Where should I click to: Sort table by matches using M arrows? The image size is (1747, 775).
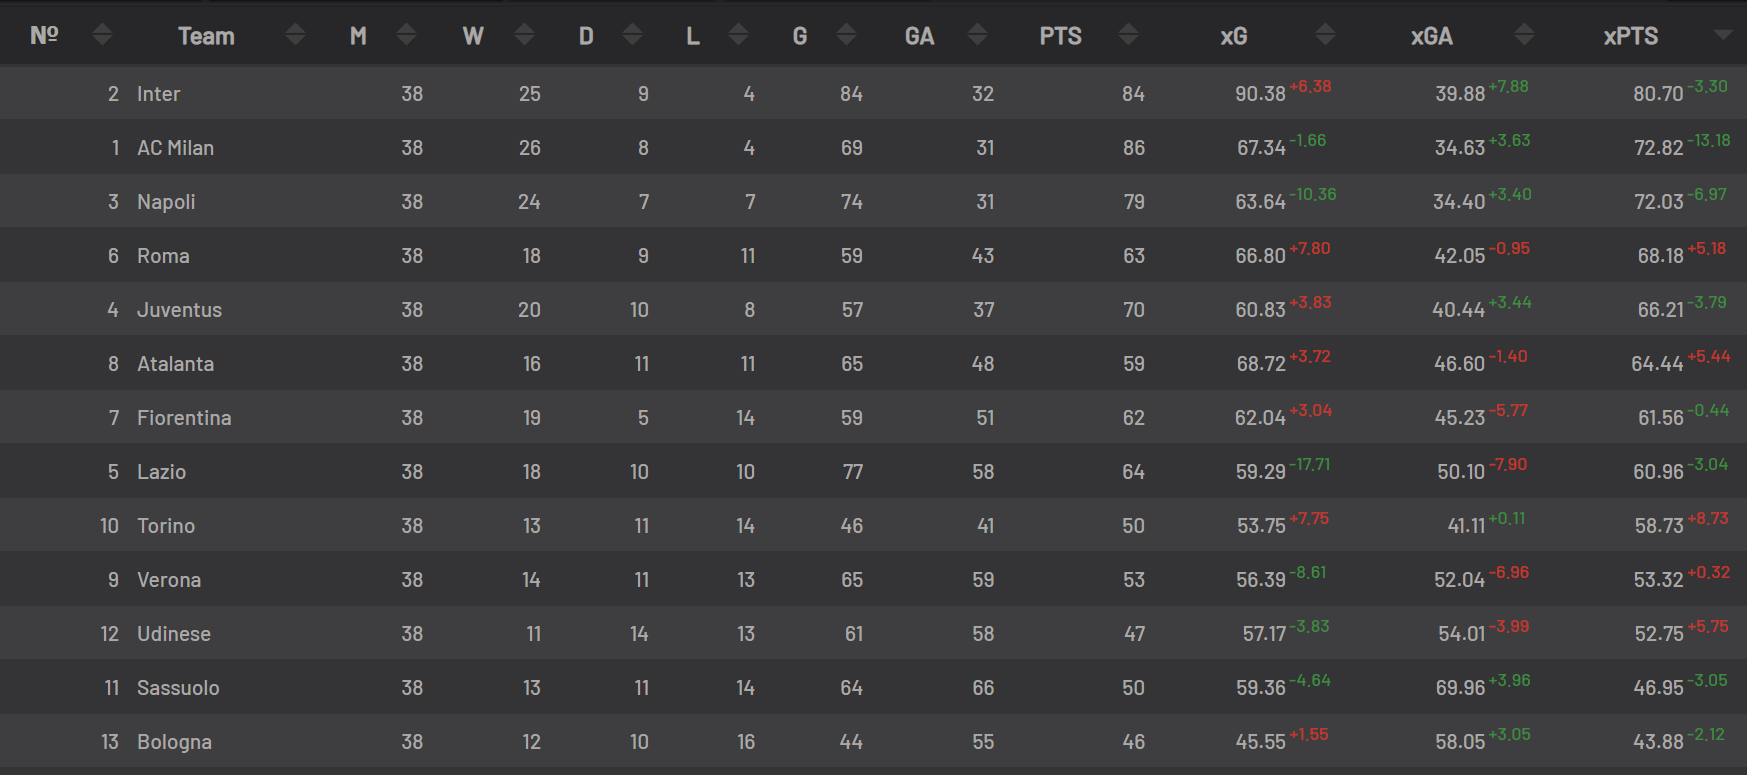coord(406,35)
